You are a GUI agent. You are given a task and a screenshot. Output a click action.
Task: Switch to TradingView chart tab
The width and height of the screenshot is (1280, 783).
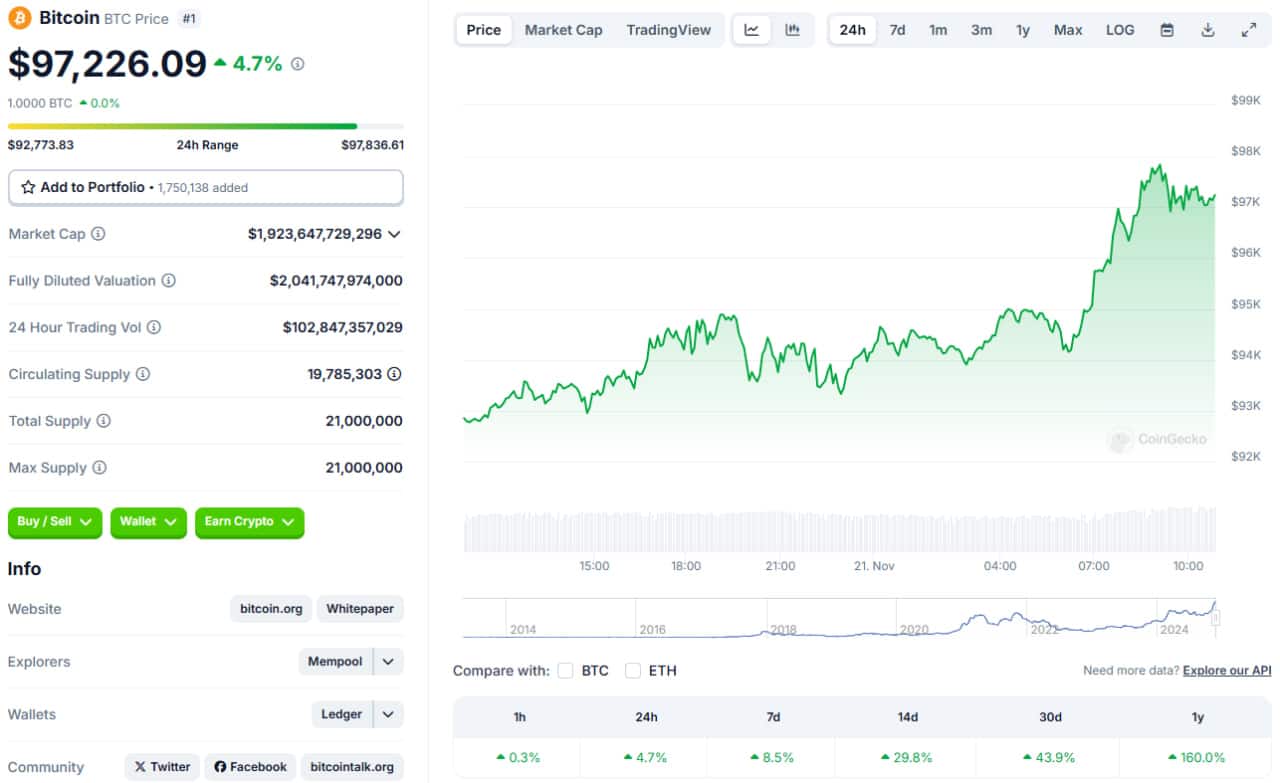pyautogui.click(x=669, y=30)
